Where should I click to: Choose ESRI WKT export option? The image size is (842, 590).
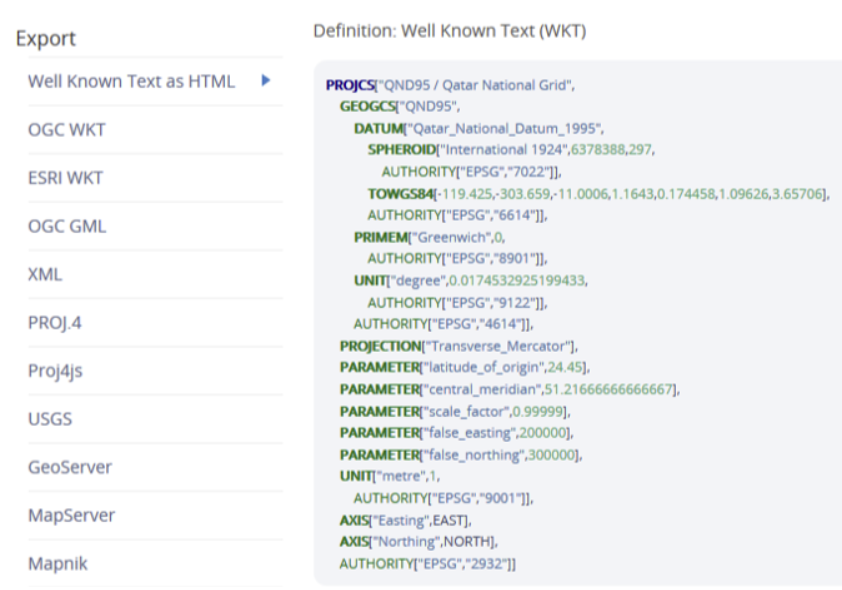(x=65, y=178)
